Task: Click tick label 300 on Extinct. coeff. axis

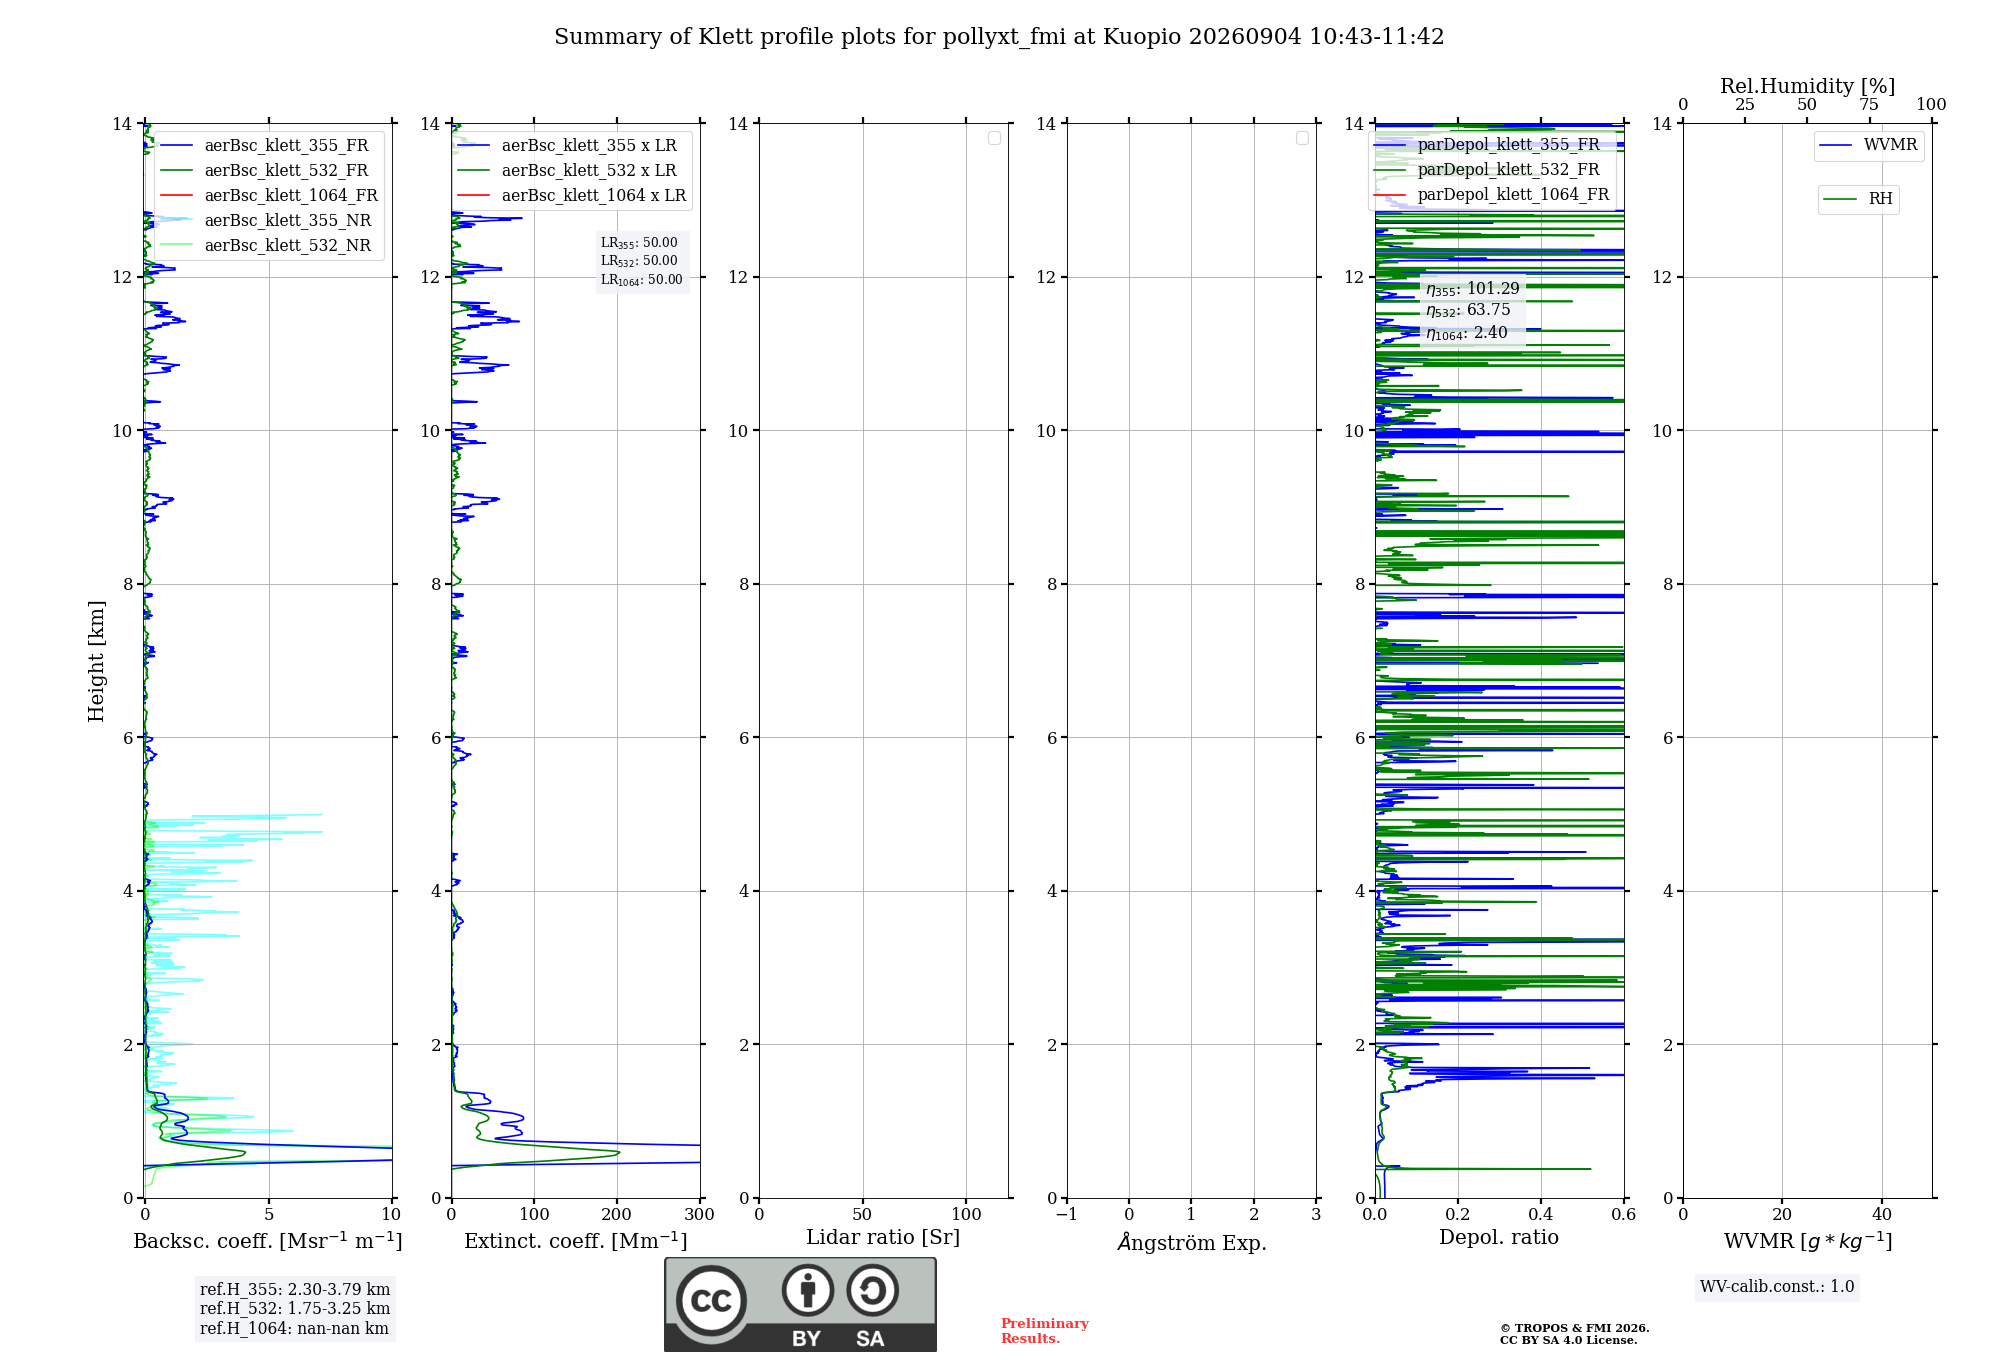Action: [700, 1215]
